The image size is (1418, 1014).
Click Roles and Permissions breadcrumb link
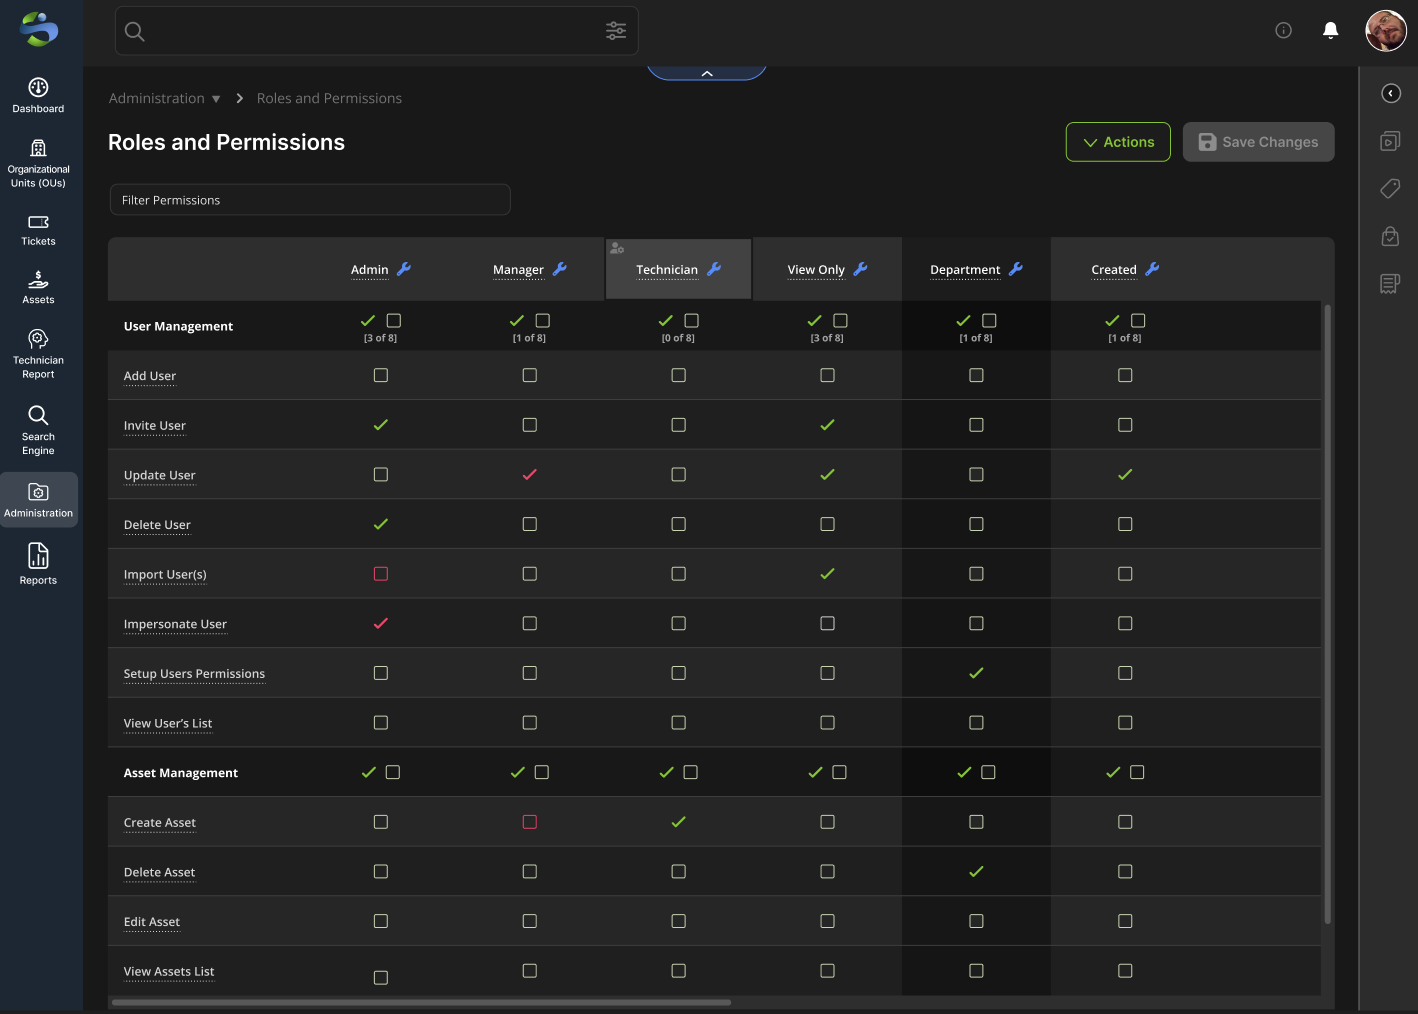tap(329, 98)
